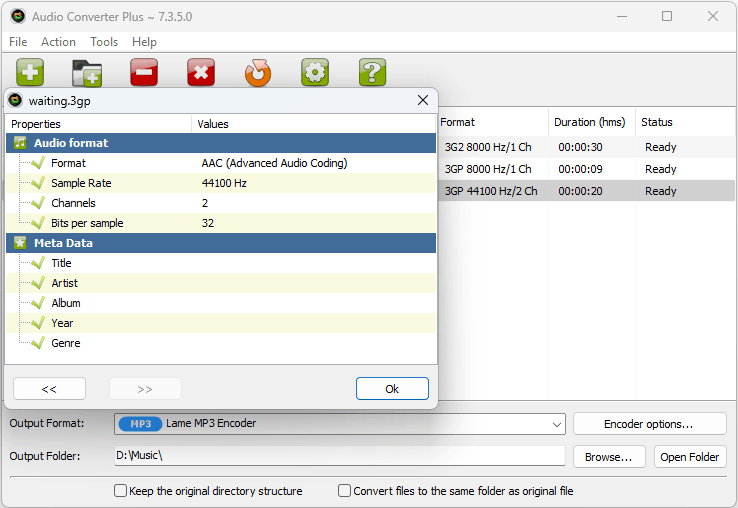The image size is (738, 508).
Task: Click the check icon next to Title
Action: click(38, 263)
